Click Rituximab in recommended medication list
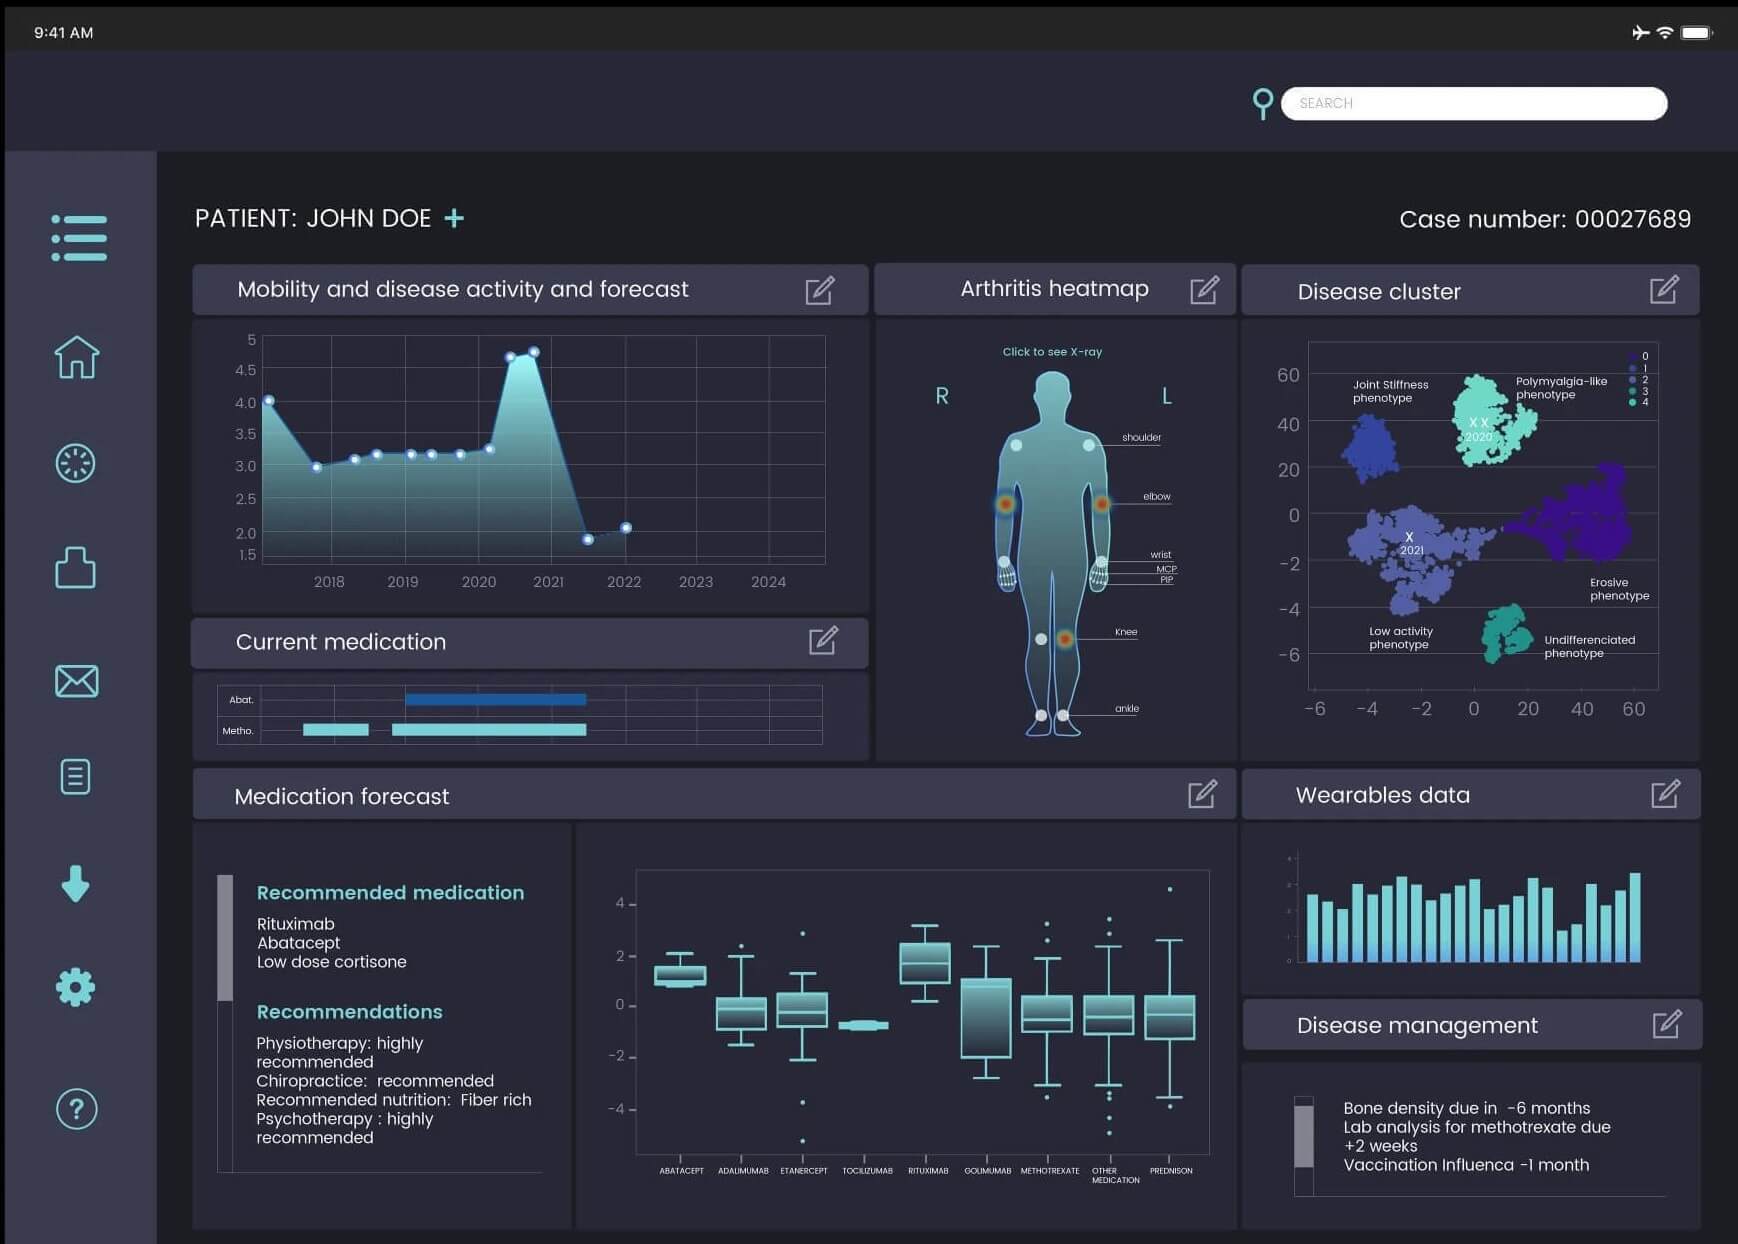 pos(296,924)
